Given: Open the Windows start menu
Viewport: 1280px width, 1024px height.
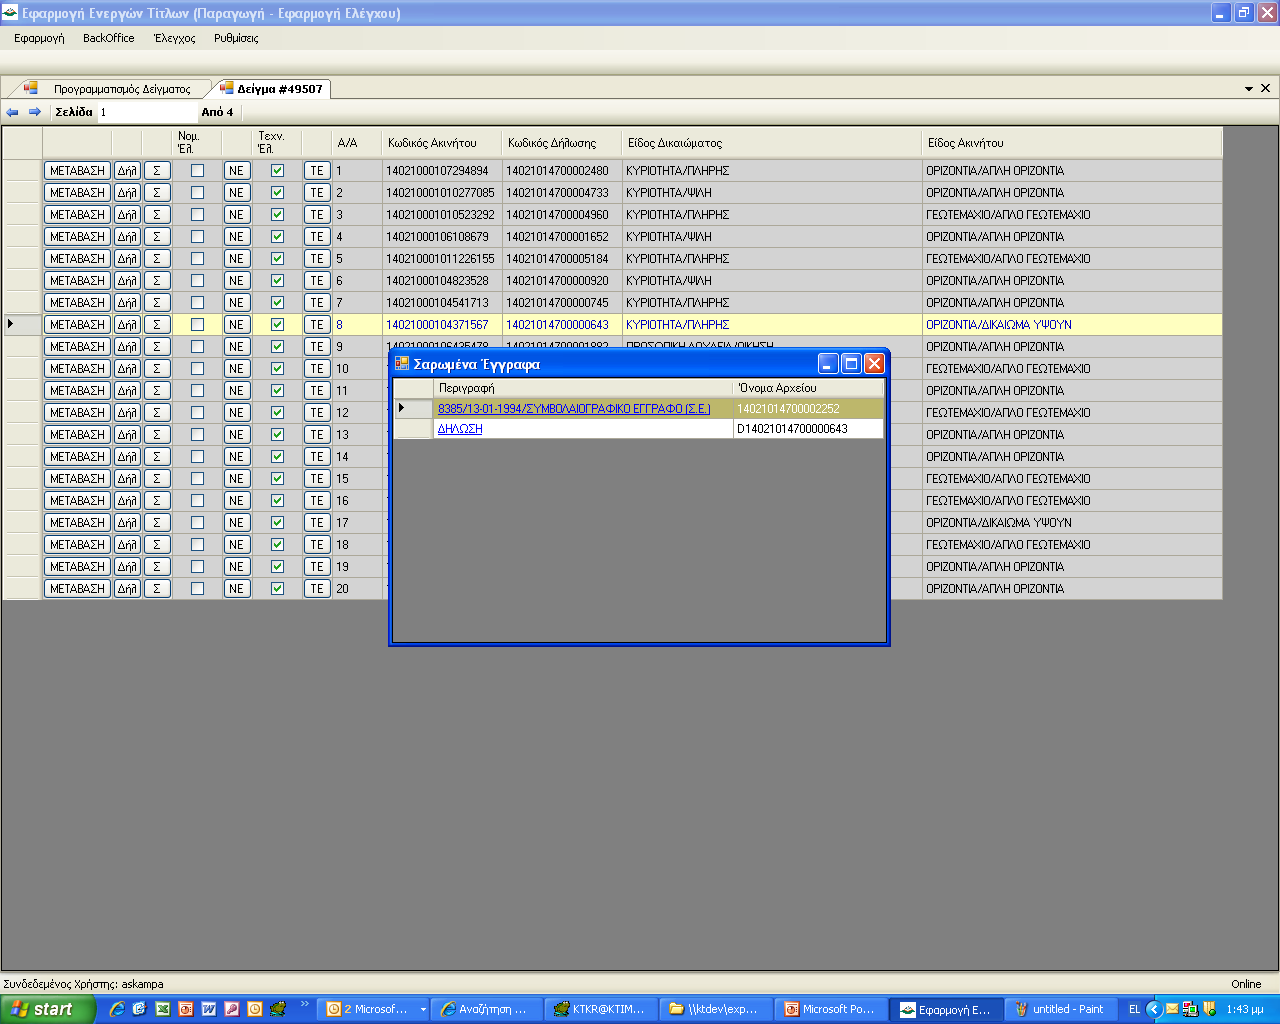Looking at the screenshot, I should tap(47, 1009).
